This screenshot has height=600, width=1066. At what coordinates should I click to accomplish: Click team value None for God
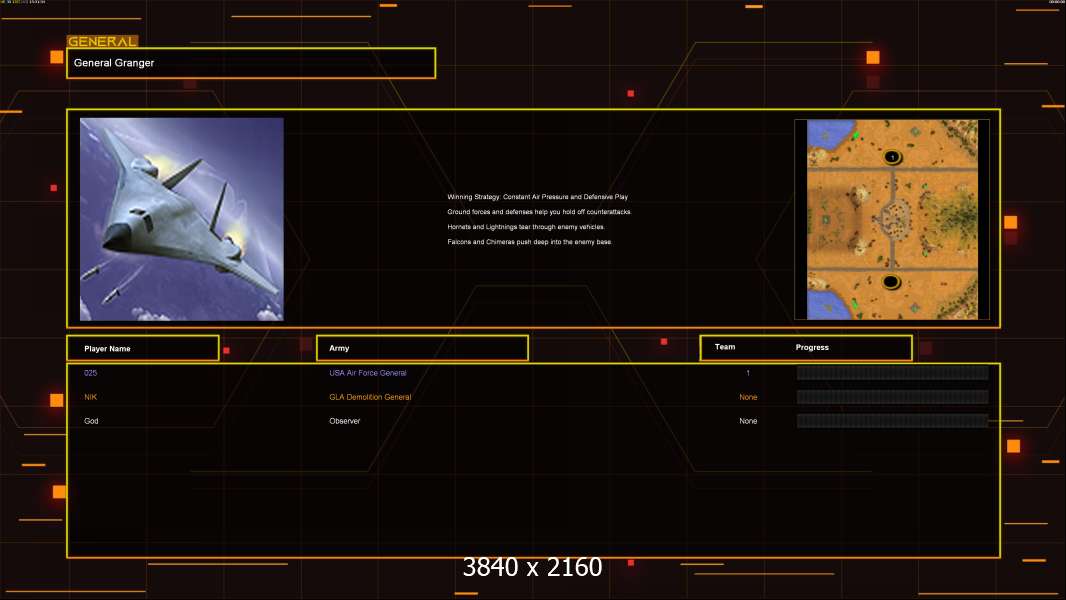tap(748, 421)
